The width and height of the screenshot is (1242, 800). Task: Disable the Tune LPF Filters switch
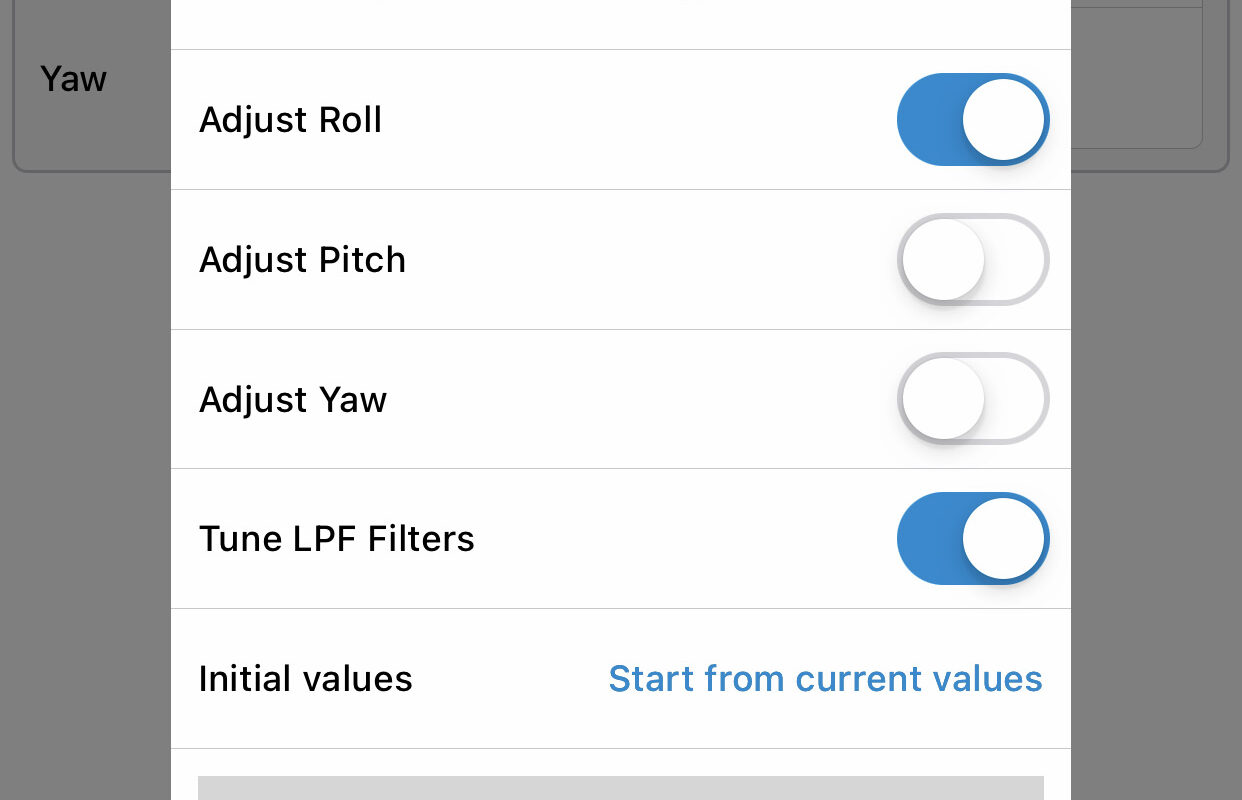pyautogui.click(x=973, y=539)
